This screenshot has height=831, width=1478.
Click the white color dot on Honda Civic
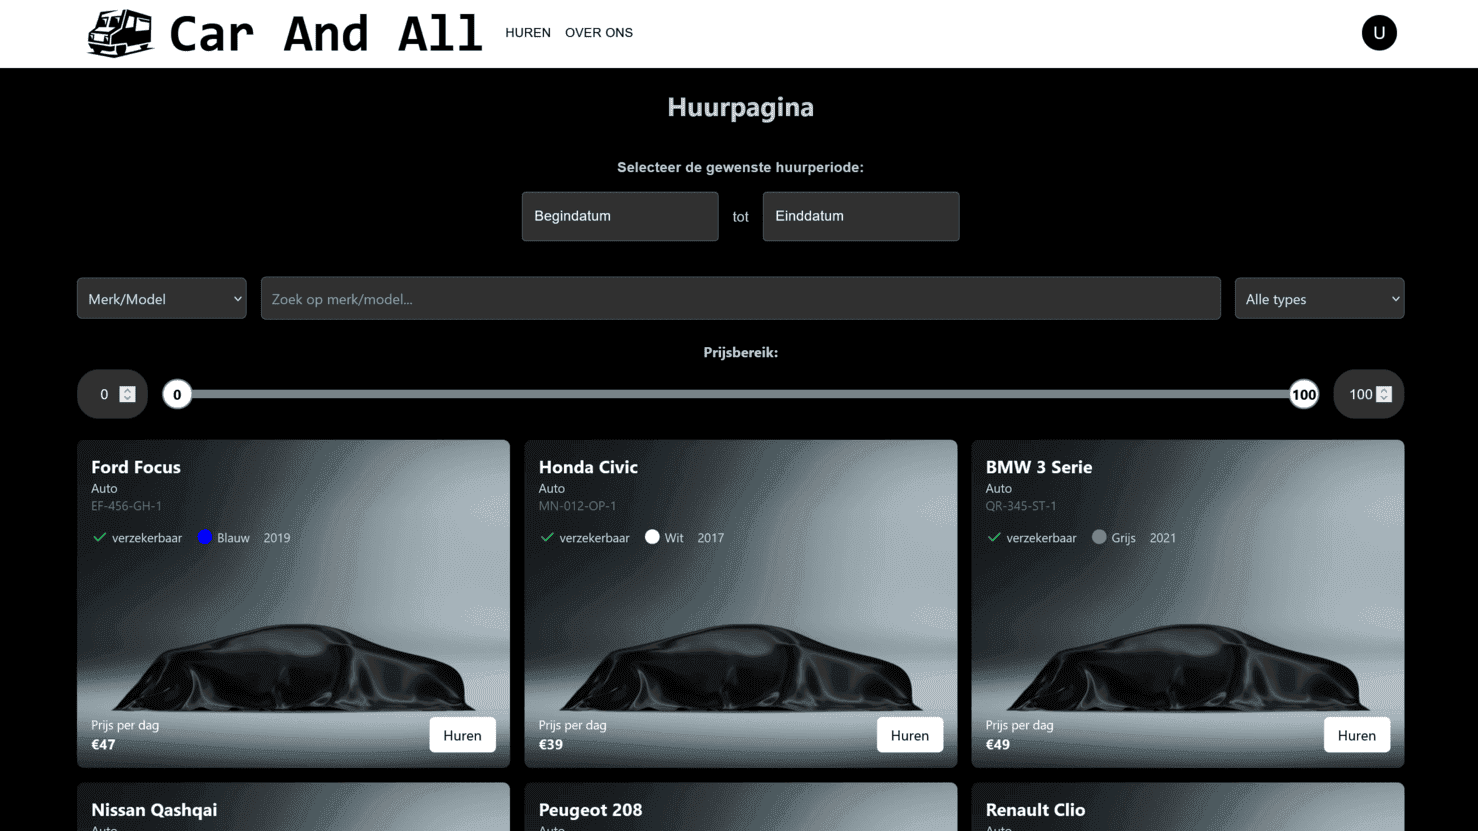(652, 537)
